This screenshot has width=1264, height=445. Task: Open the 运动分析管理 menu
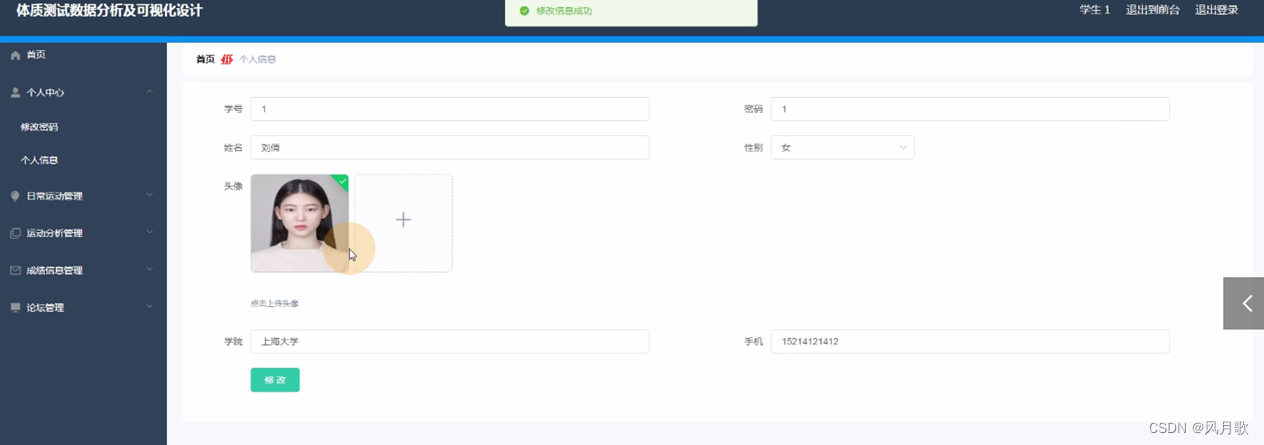83,233
